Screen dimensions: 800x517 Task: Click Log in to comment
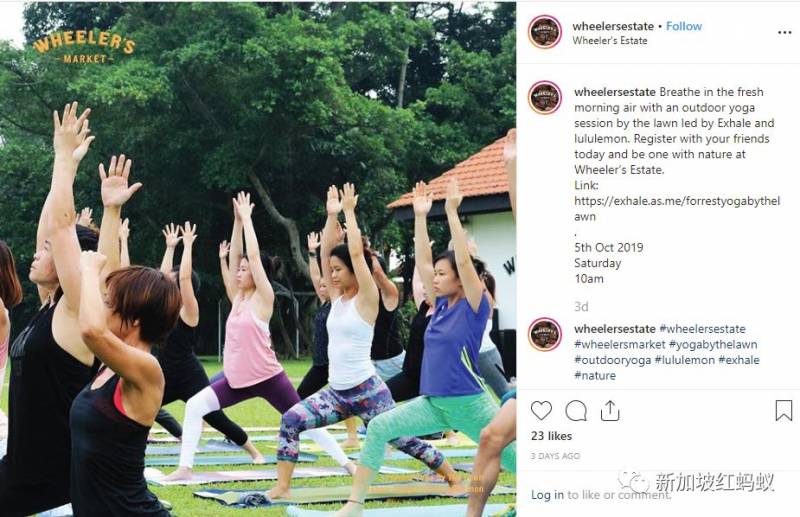pos(547,495)
